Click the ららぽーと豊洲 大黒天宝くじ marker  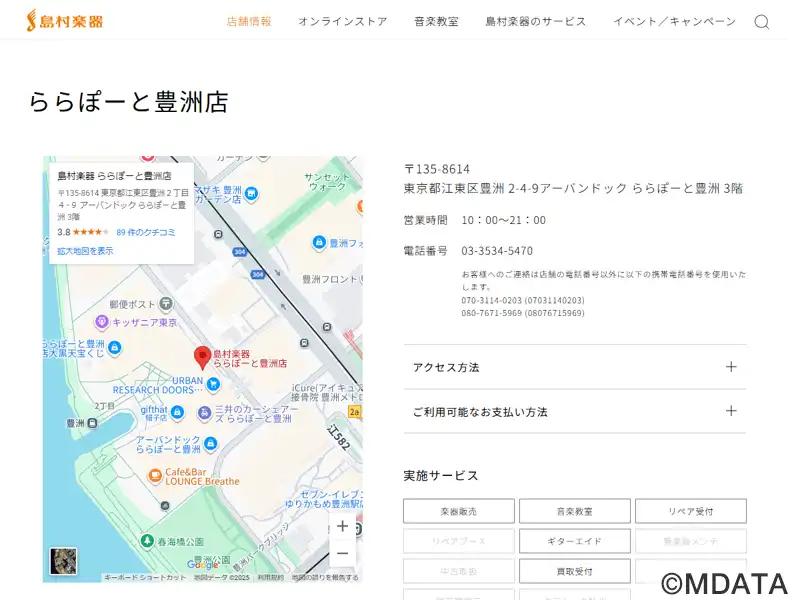tap(115, 348)
